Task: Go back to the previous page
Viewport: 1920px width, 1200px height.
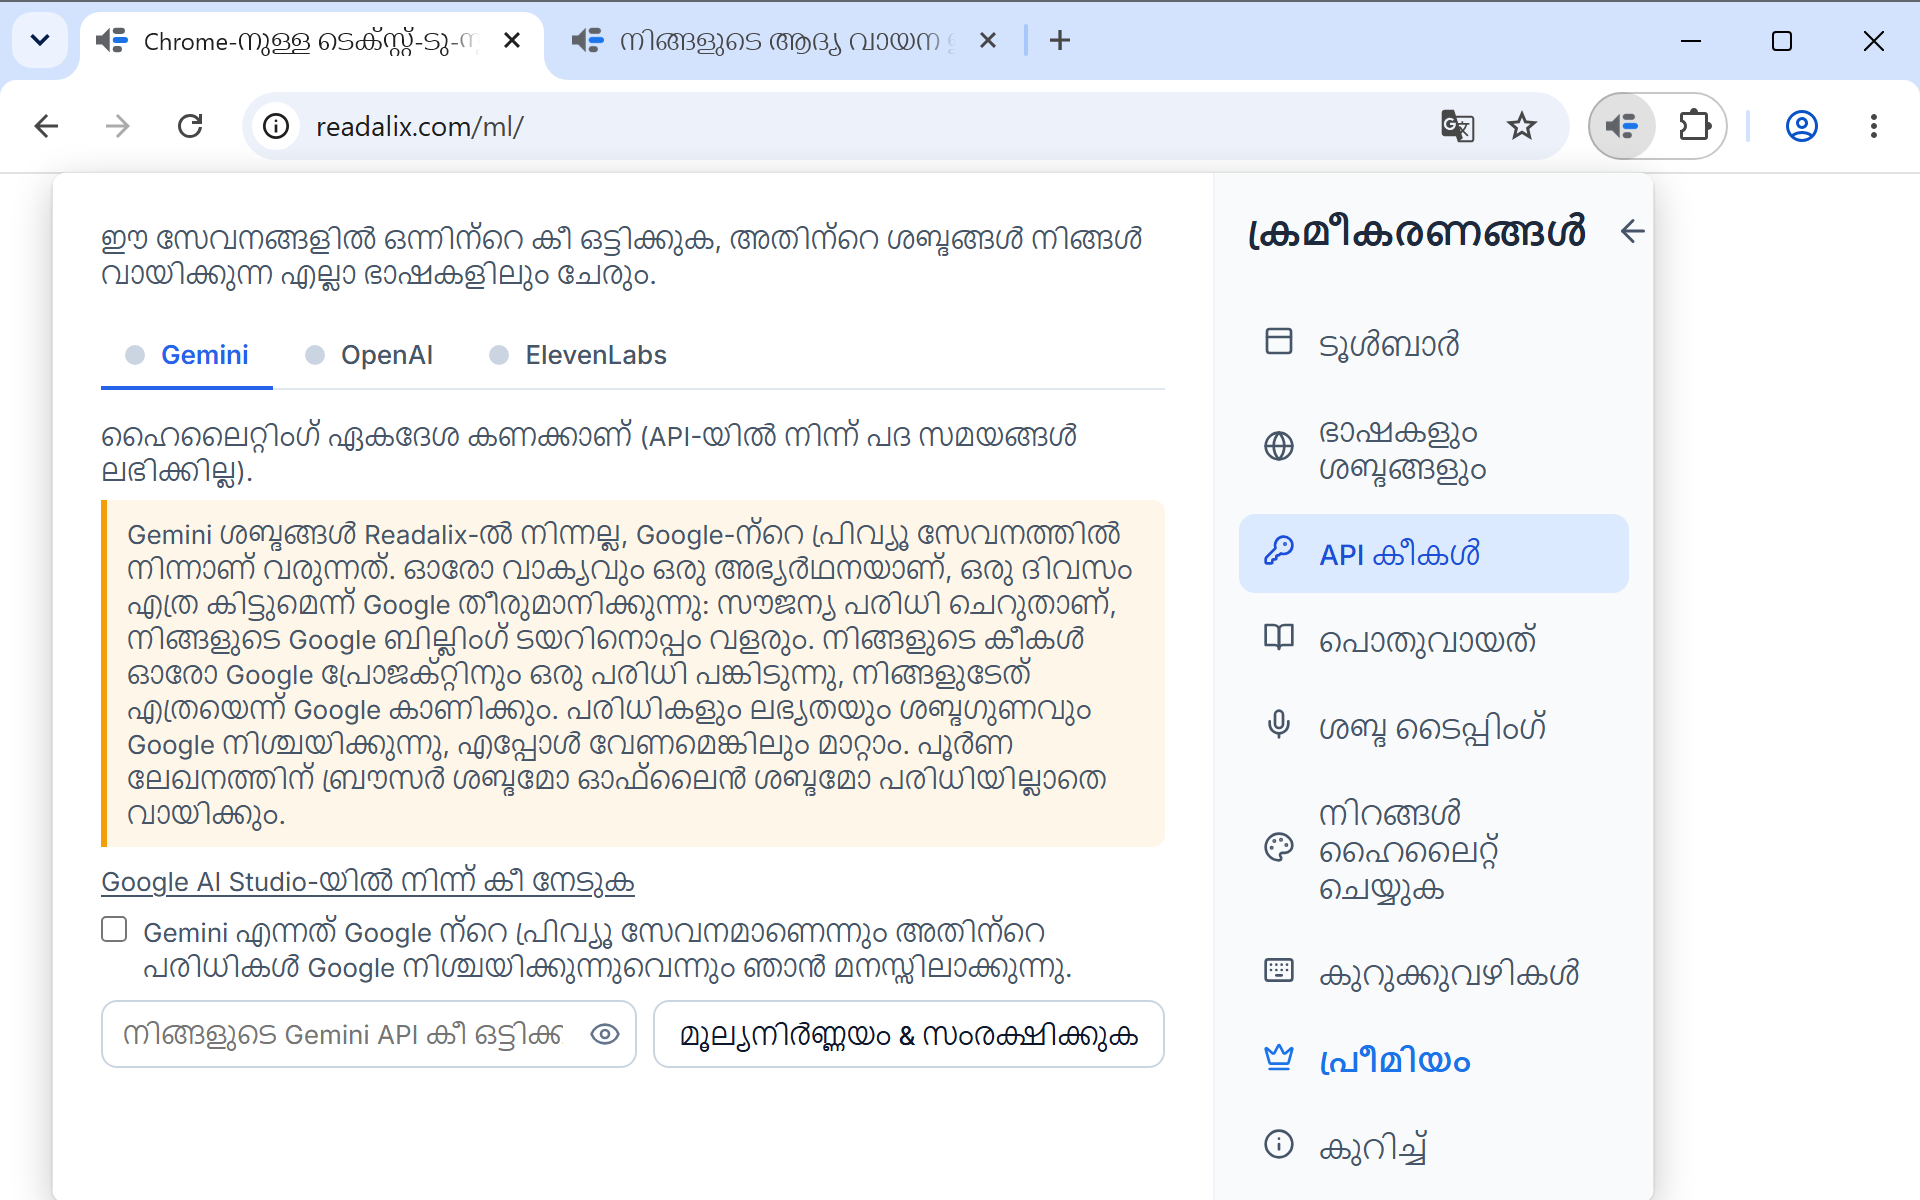Action: click(x=46, y=126)
